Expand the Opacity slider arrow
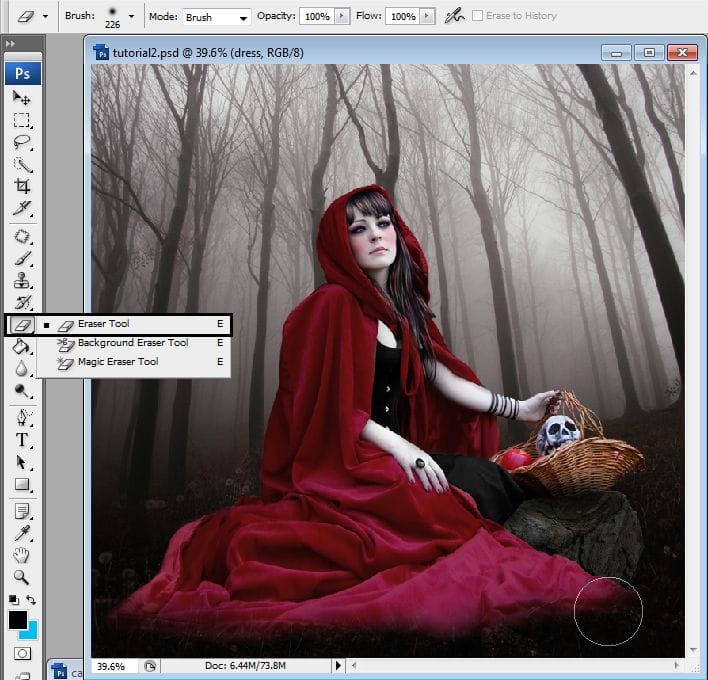 point(343,17)
